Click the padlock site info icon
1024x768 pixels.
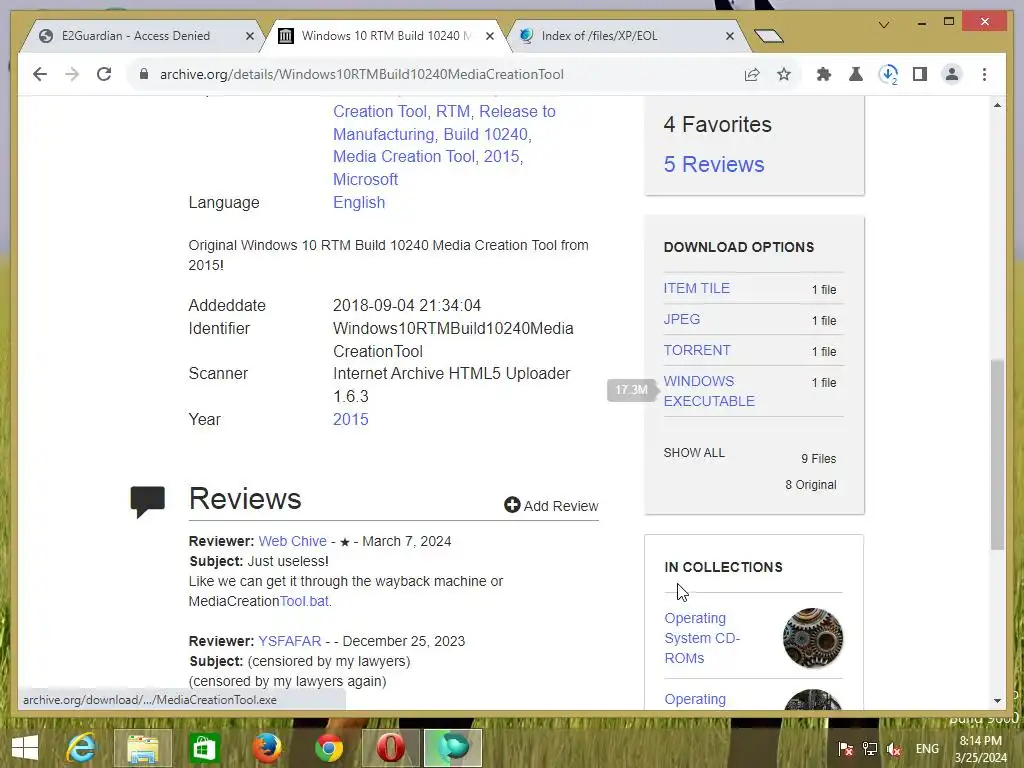coord(144,74)
